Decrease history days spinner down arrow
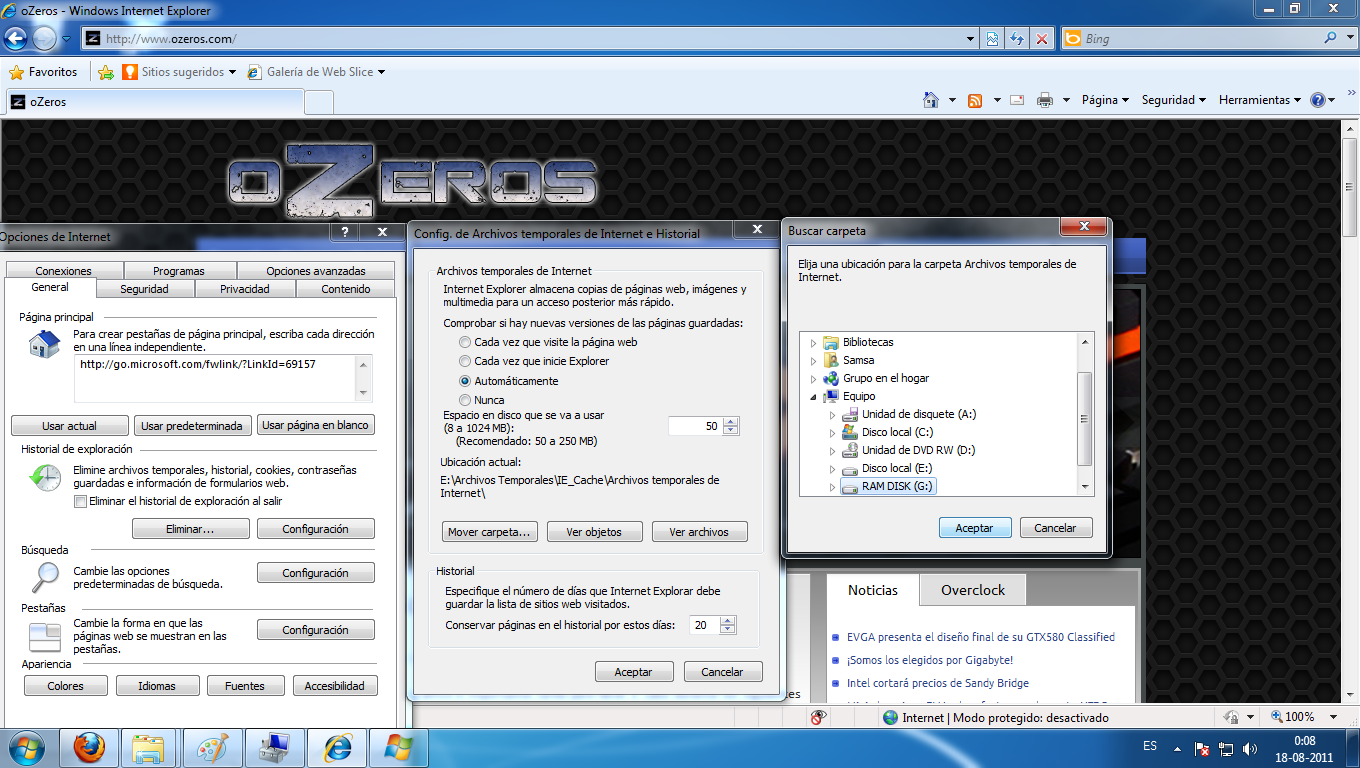1360x768 pixels. (727, 630)
